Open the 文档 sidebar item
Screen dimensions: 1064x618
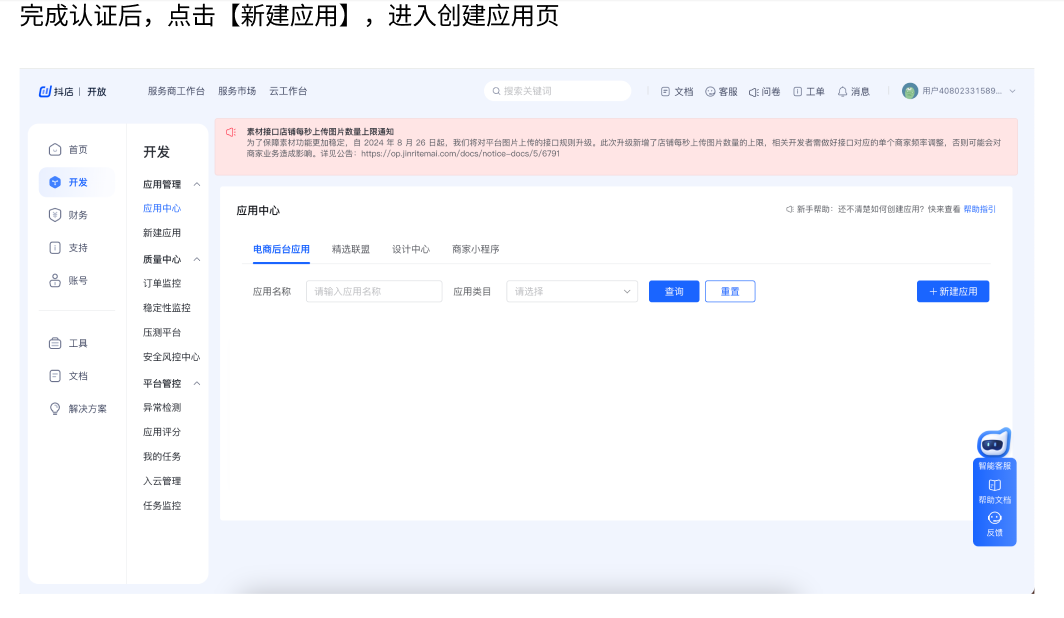(x=68, y=376)
